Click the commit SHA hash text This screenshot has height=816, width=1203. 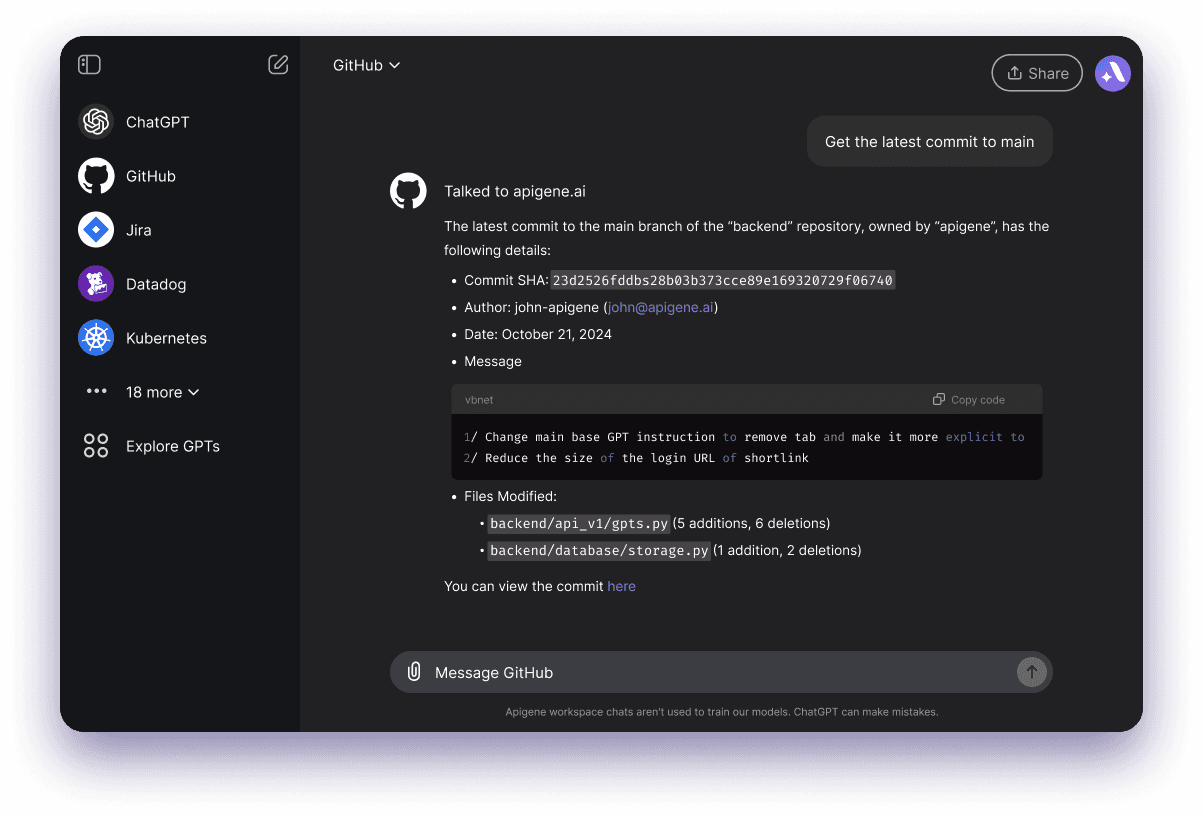click(x=722, y=280)
